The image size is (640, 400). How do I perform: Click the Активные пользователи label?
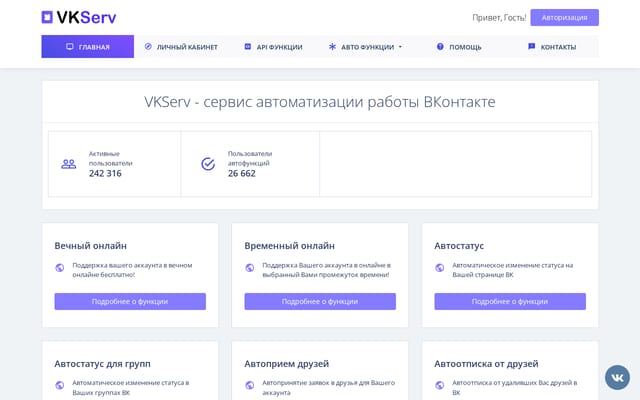111,158
